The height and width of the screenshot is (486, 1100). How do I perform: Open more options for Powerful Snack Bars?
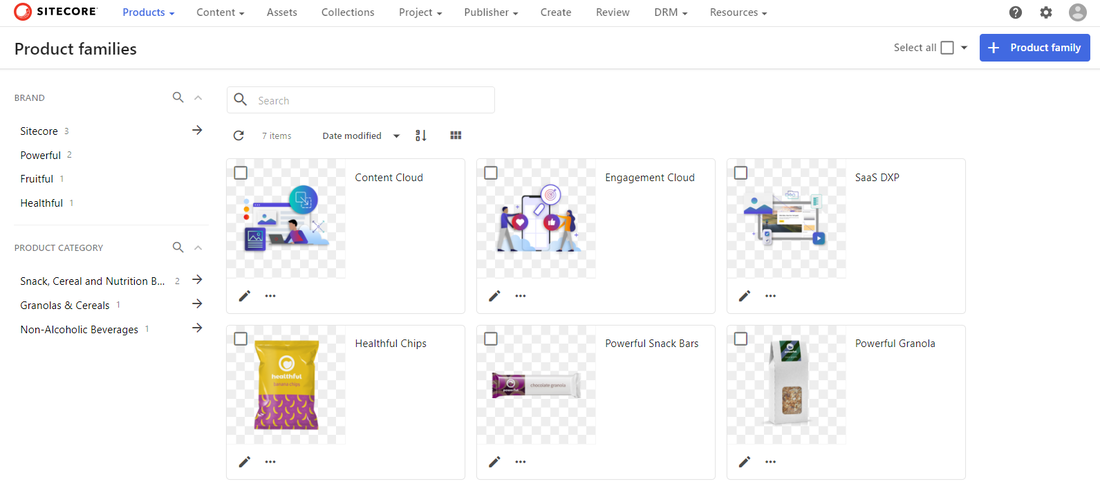pos(521,461)
